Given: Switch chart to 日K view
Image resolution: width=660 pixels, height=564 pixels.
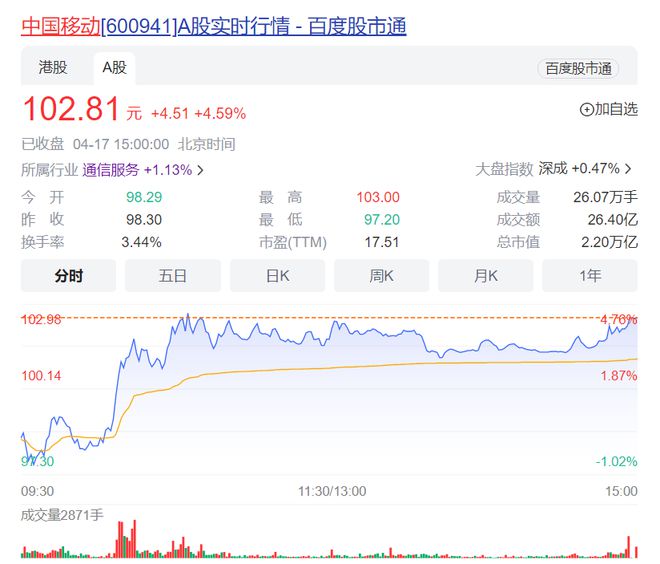Looking at the screenshot, I should coord(277,276).
